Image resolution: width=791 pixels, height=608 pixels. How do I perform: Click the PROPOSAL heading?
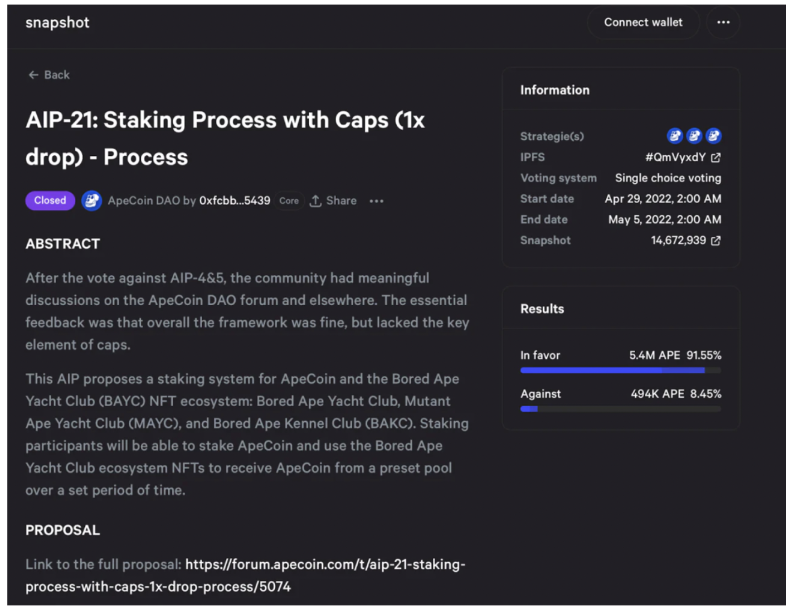click(x=63, y=530)
